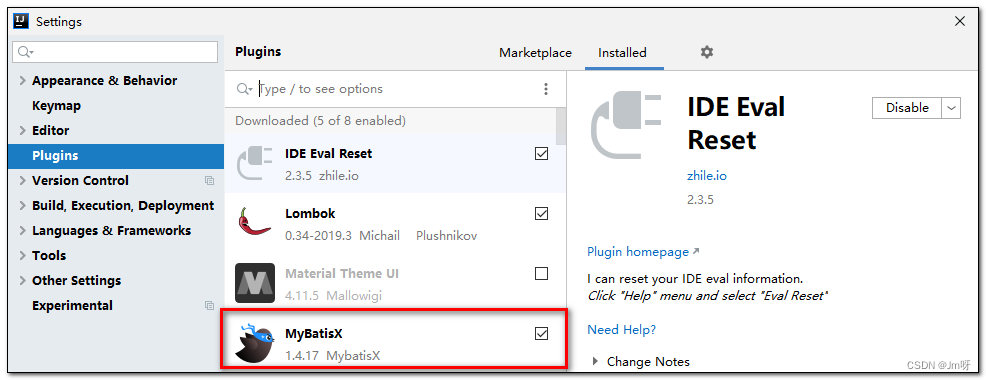This screenshot has height=380, width=986.
Task: Click the plugin search magnifier icon
Action: 244,89
